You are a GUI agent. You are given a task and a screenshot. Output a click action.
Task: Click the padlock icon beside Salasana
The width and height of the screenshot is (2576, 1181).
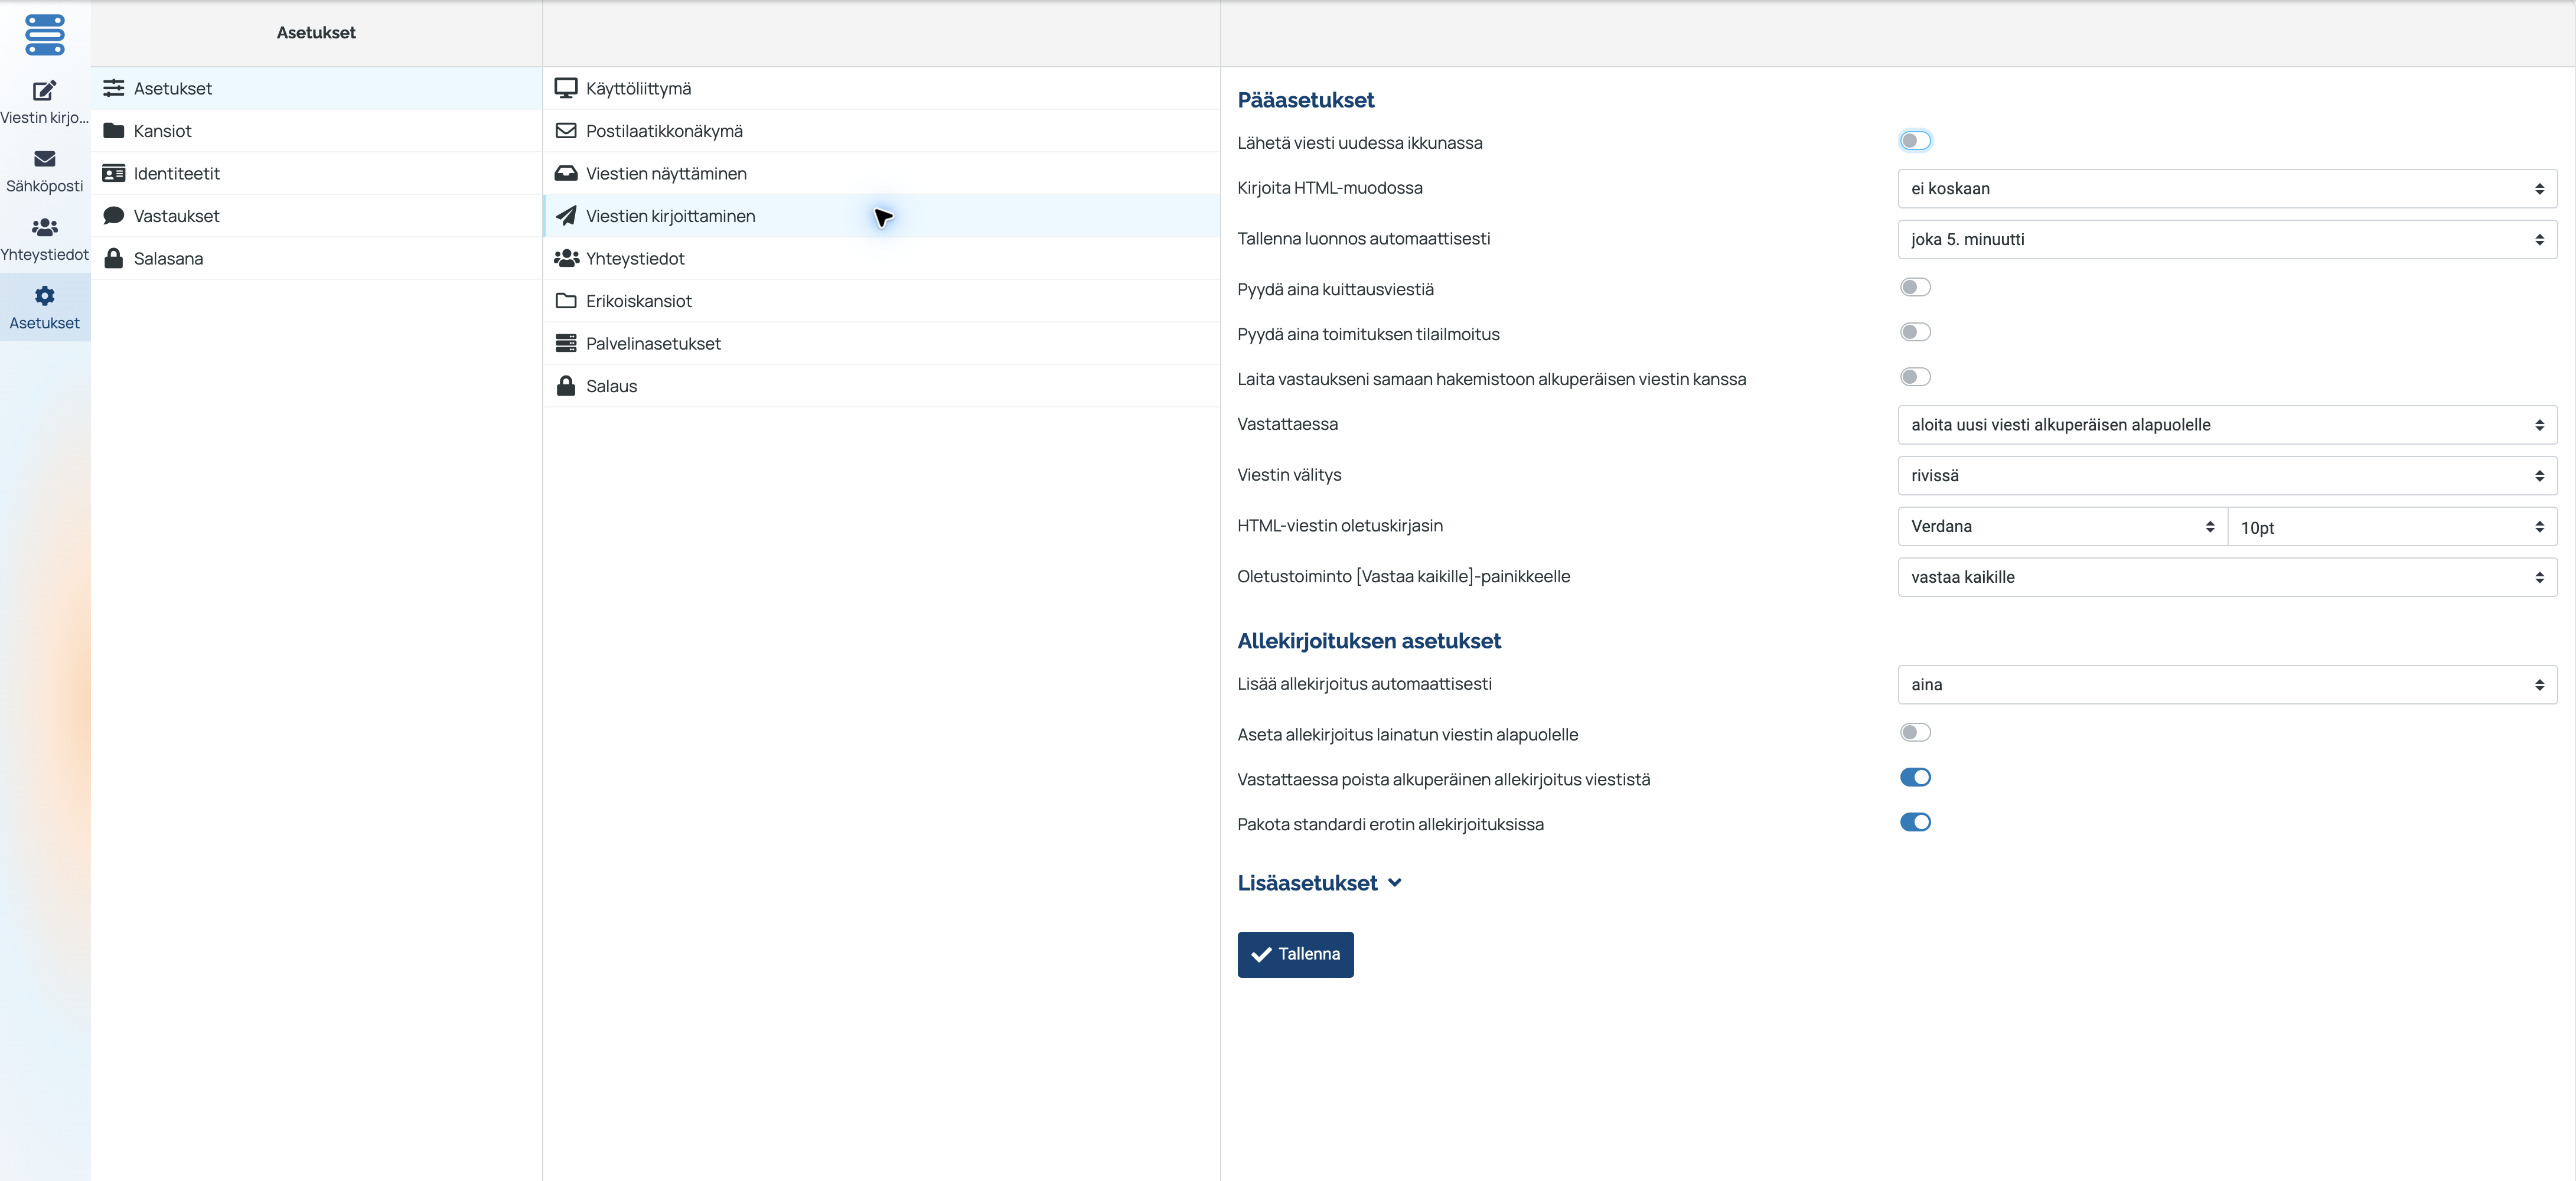(x=114, y=258)
